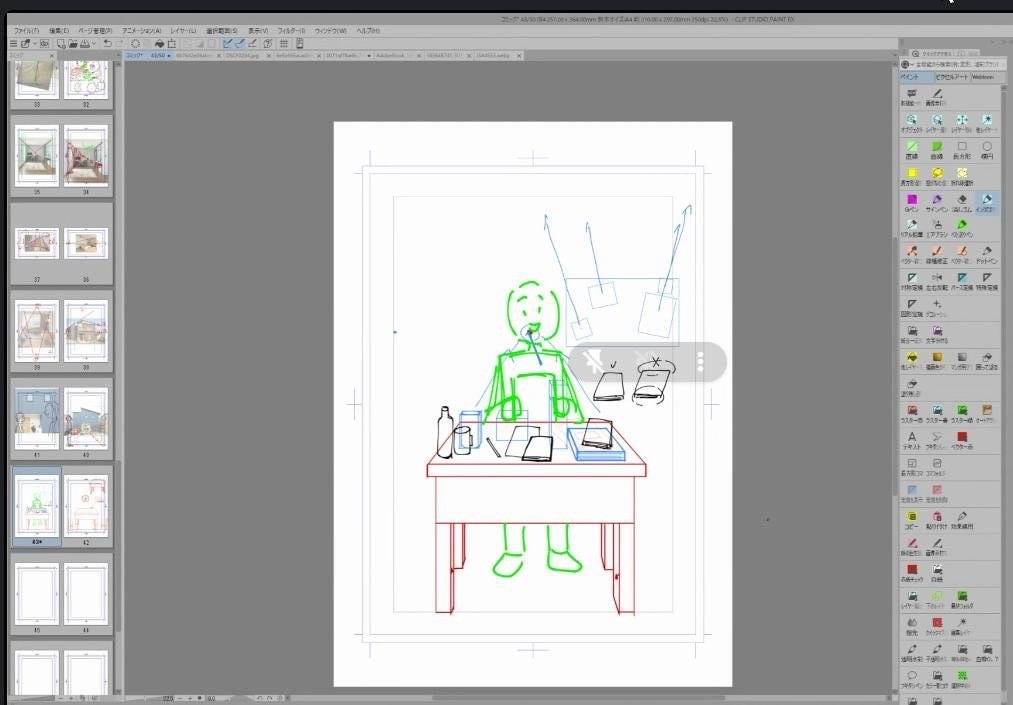The image size is (1013, 705).
Task: Toggle the grid display toolbar icon
Action: click(284, 44)
